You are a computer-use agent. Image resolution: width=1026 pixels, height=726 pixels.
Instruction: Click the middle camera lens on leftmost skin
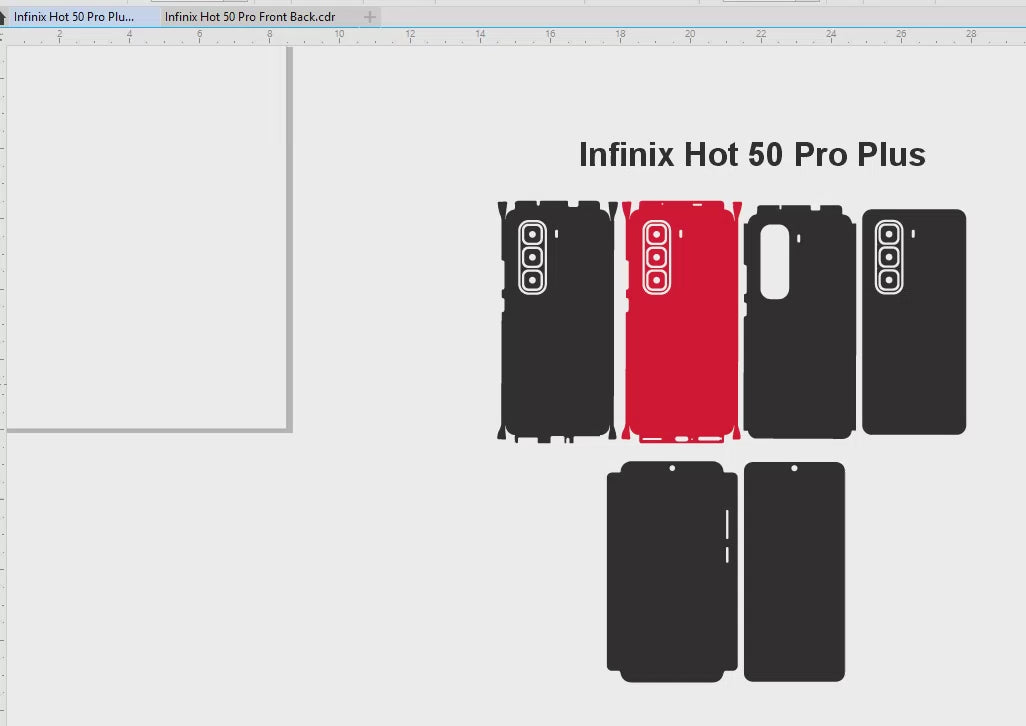(532, 257)
